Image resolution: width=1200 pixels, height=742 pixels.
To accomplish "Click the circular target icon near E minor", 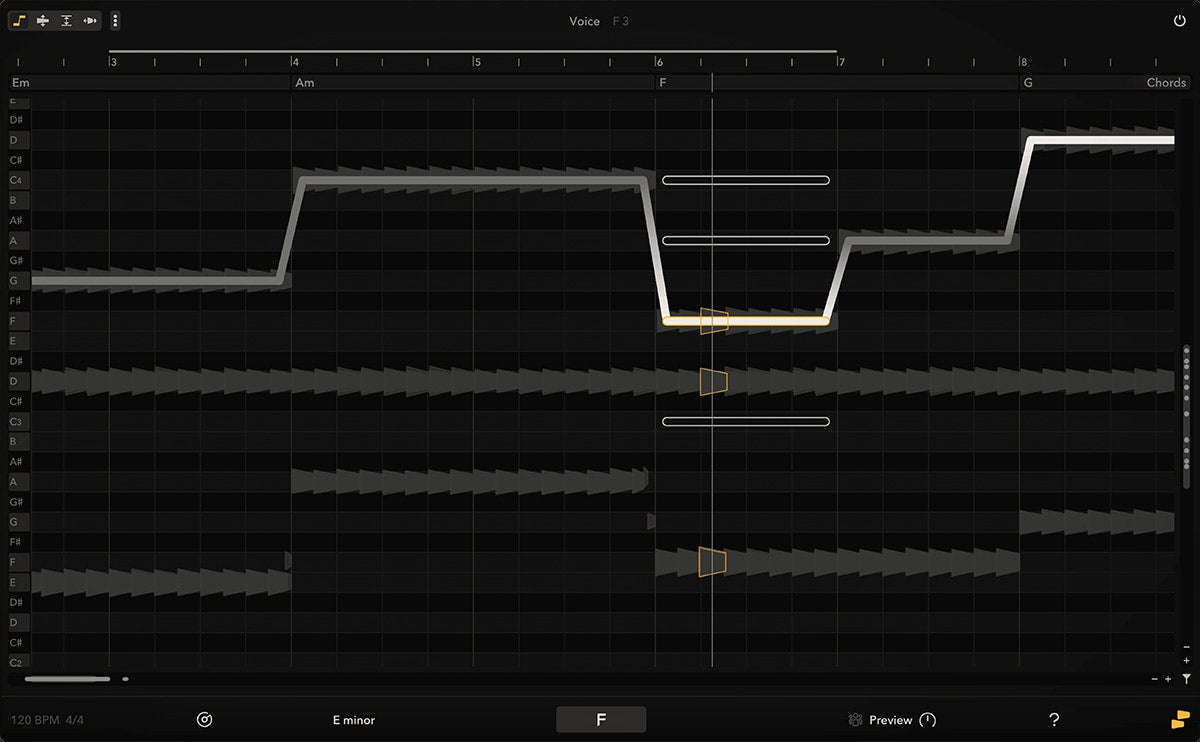I will (x=205, y=720).
